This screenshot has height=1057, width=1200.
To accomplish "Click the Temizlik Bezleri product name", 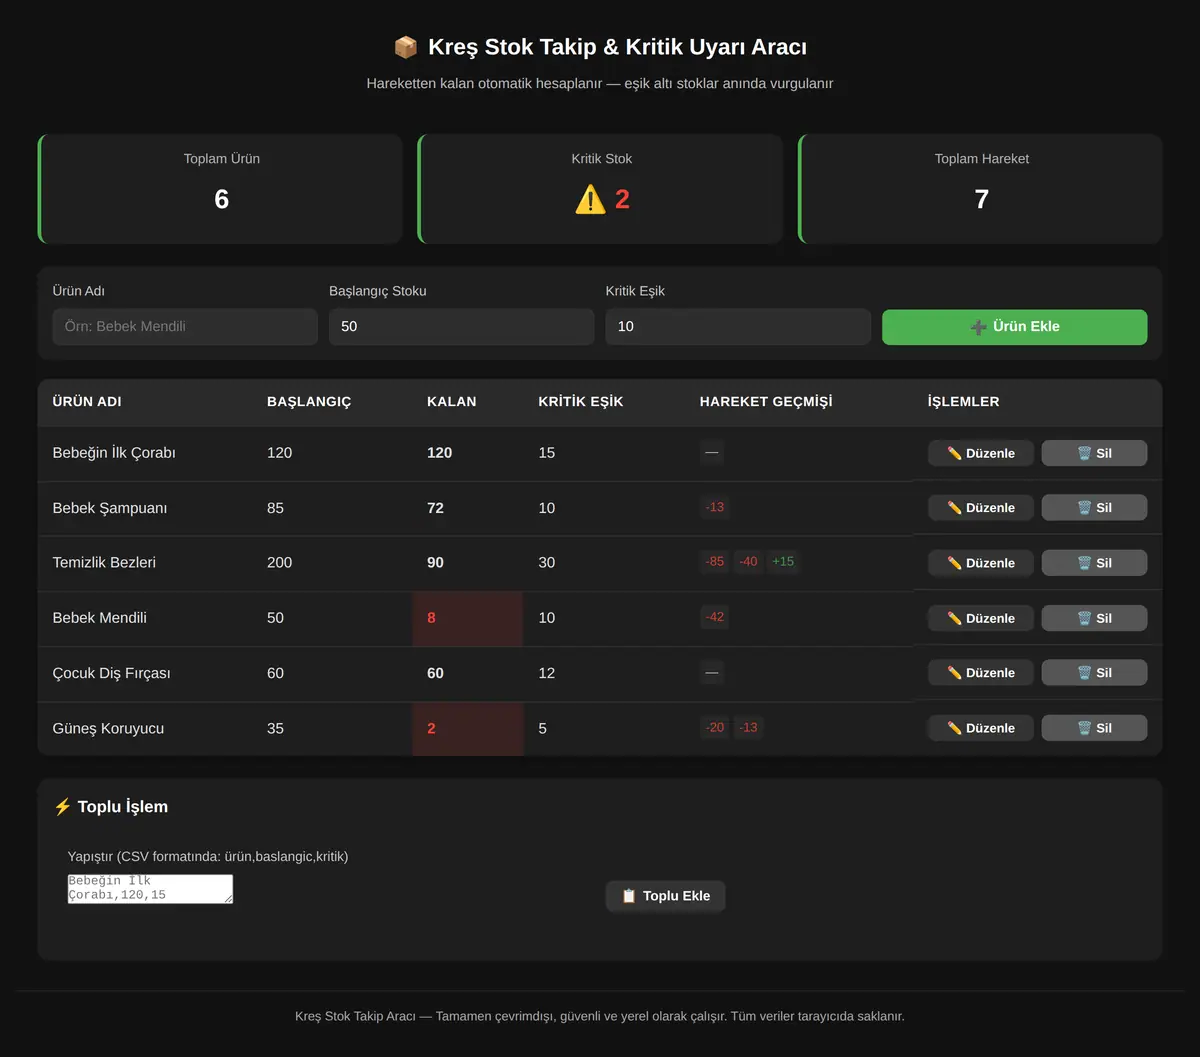I will click(104, 563).
